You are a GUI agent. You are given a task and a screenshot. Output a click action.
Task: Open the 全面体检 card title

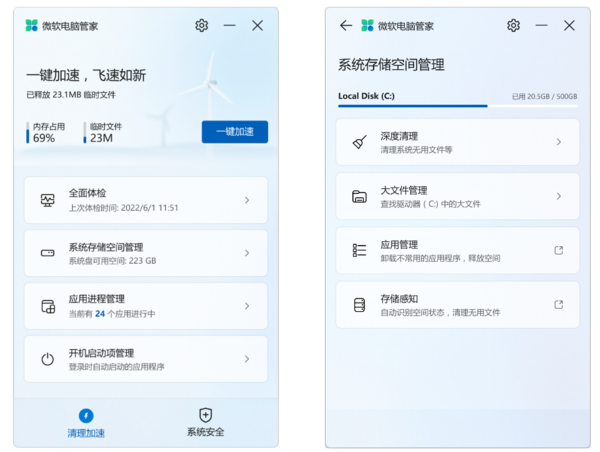pyautogui.click(x=88, y=193)
